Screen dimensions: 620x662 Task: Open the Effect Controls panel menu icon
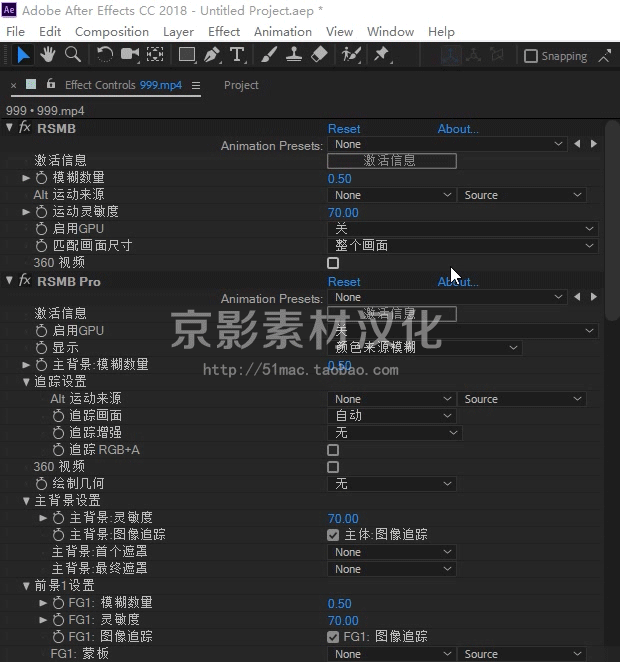tap(196, 86)
